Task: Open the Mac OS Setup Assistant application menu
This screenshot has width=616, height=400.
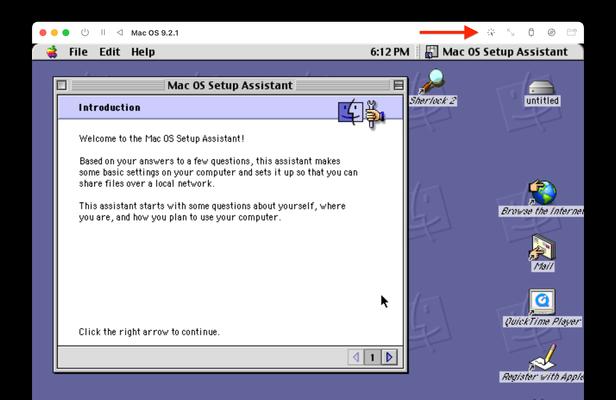Action: click(497, 52)
